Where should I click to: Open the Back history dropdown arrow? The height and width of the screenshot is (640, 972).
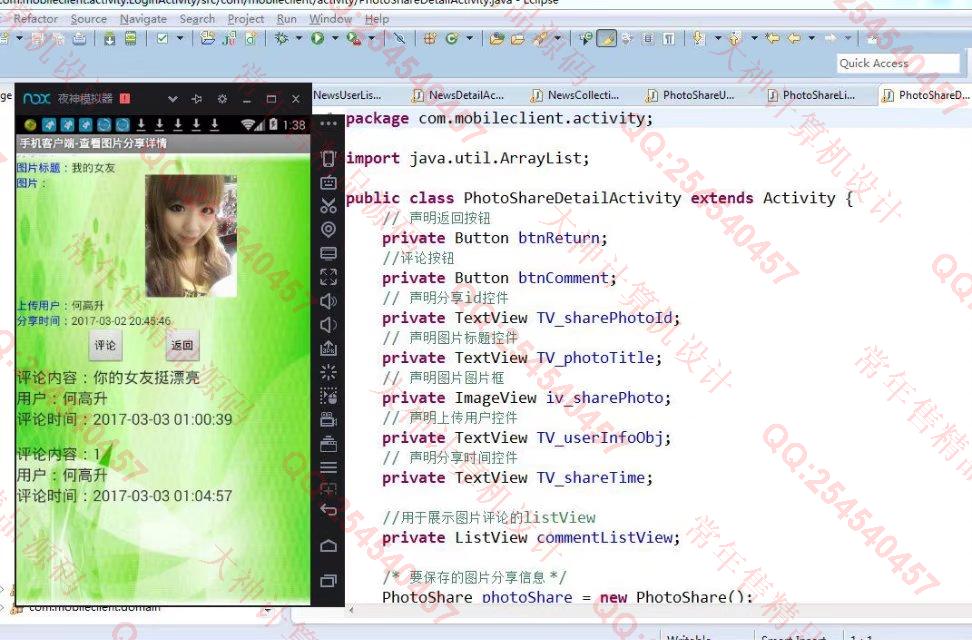point(811,39)
